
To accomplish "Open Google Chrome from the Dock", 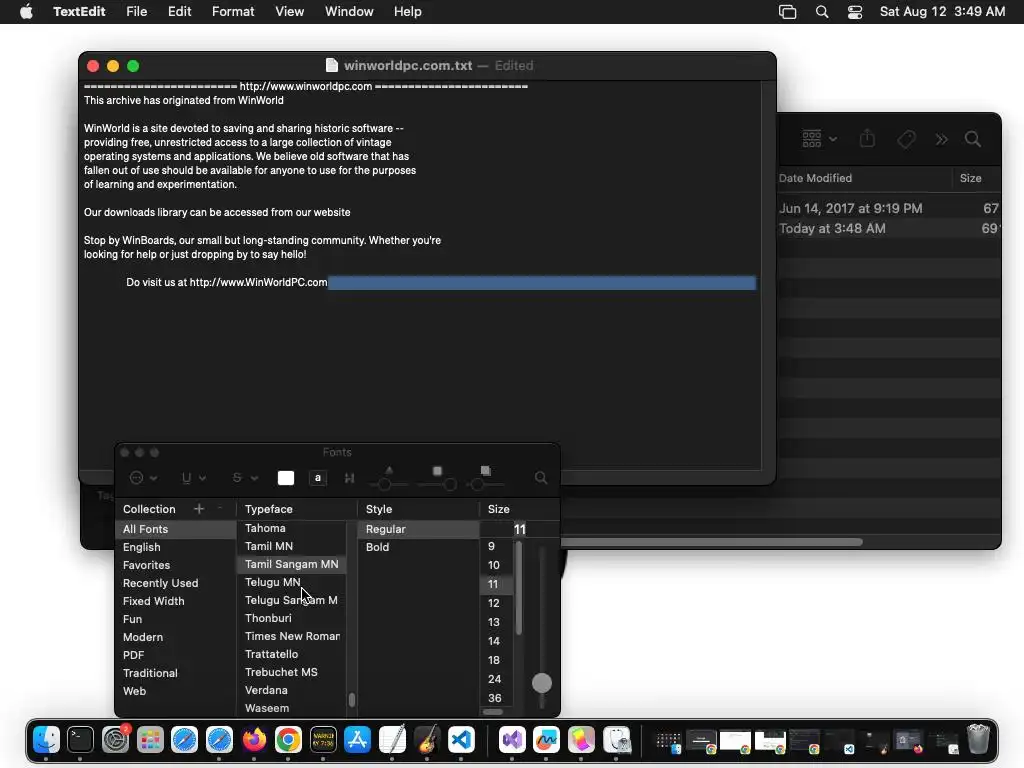I will (288, 740).
